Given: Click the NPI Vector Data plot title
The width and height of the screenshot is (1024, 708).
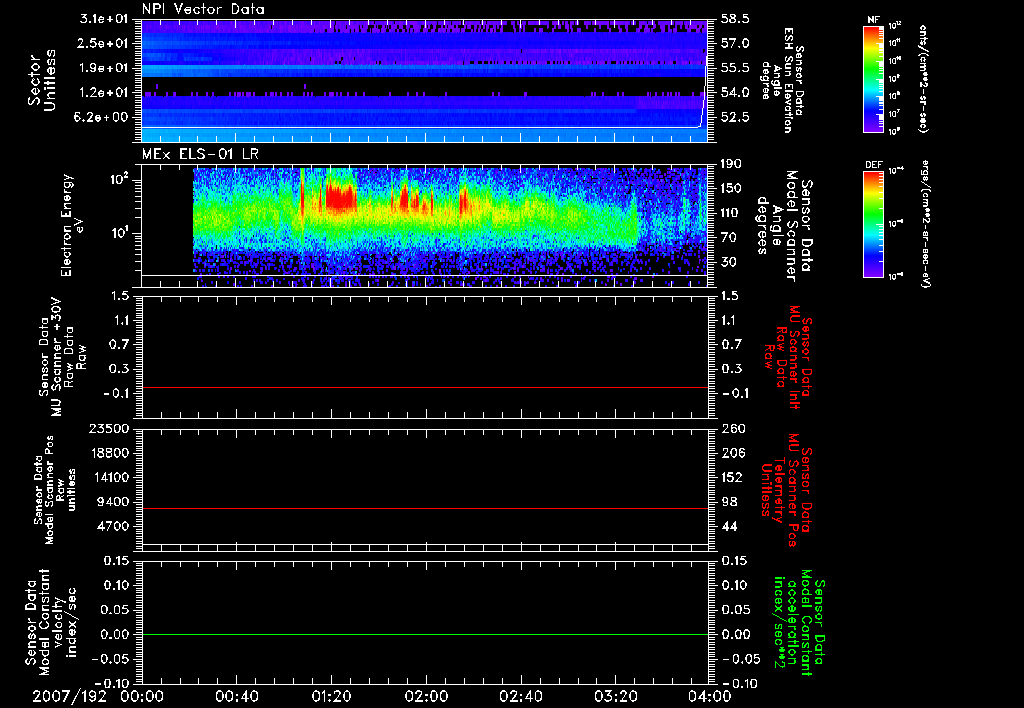Looking at the screenshot, I should click(x=203, y=9).
